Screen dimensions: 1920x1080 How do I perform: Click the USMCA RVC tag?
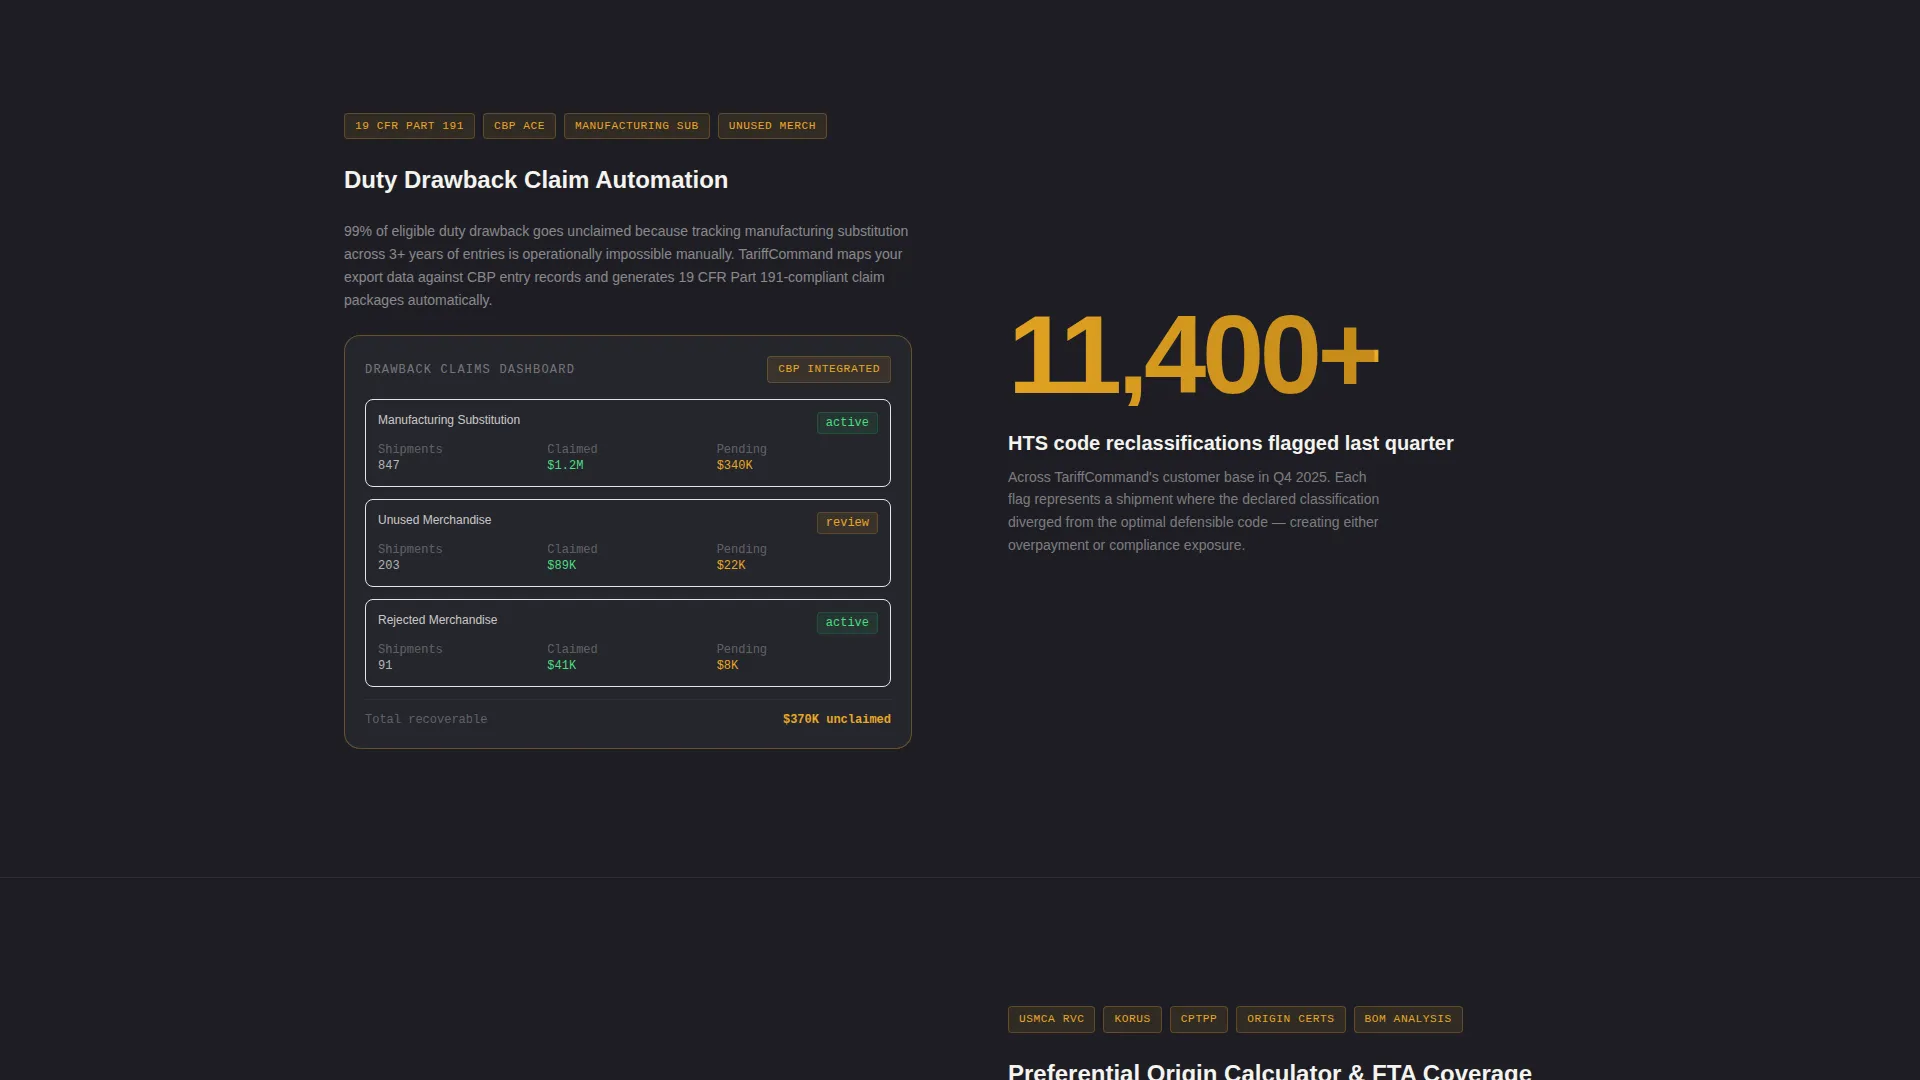[x=1051, y=1019]
